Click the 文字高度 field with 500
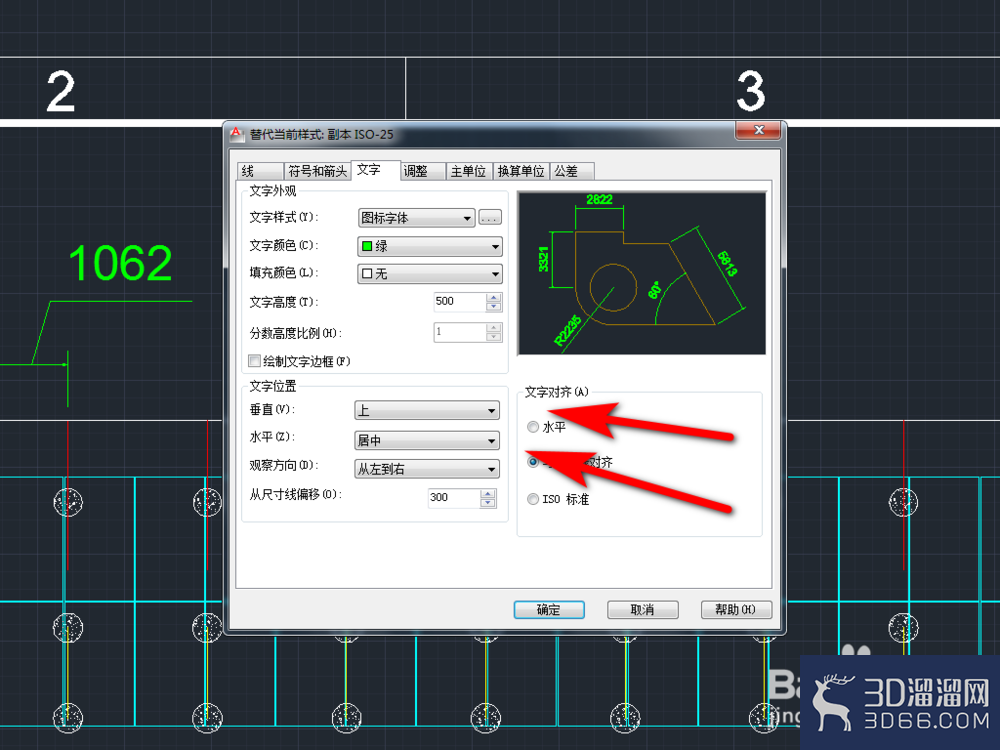The width and height of the screenshot is (1000, 750). [x=460, y=302]
